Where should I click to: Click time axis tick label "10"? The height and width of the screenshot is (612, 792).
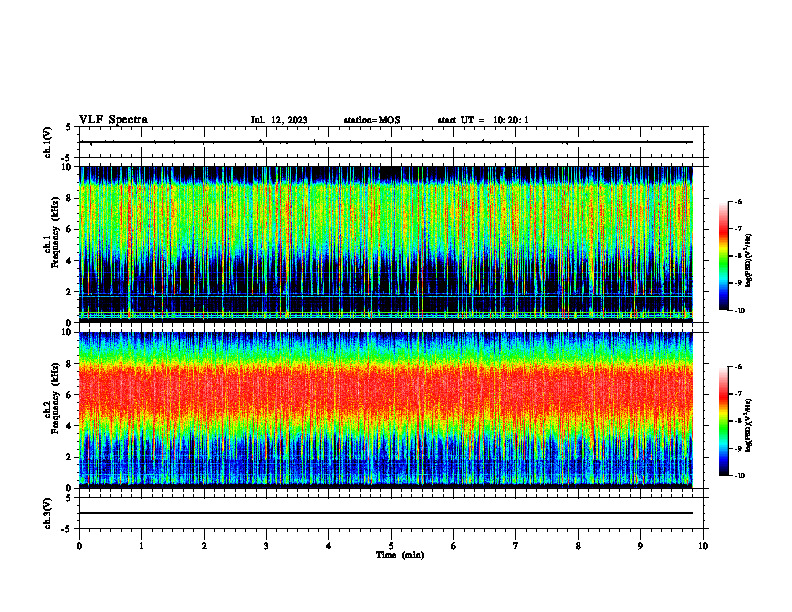[703, 546]
